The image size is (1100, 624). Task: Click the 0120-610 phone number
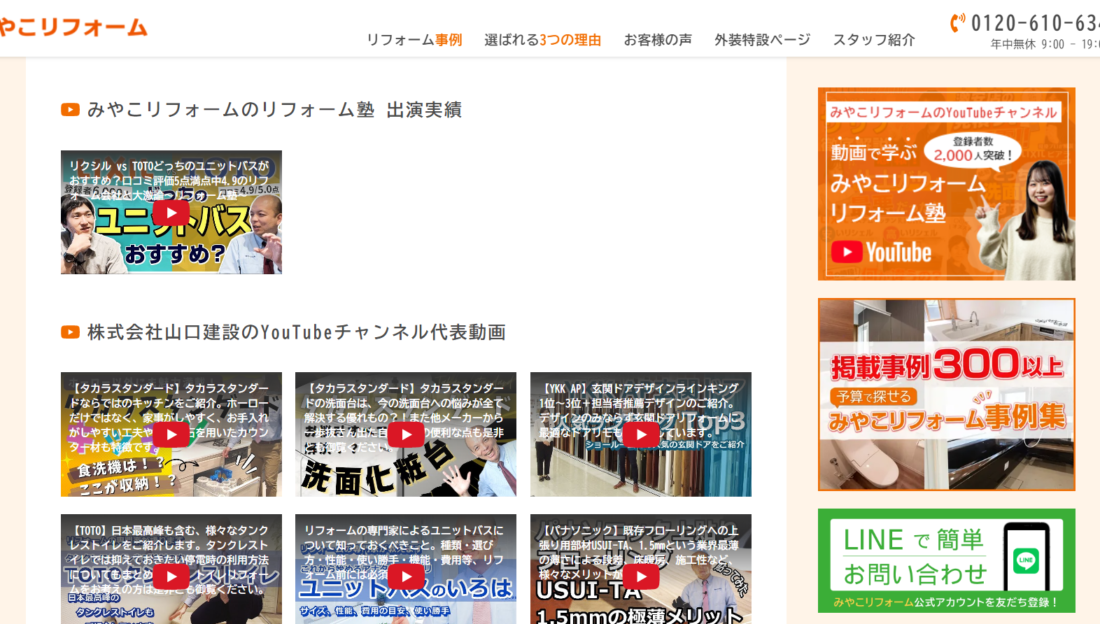pos(1035,23)
